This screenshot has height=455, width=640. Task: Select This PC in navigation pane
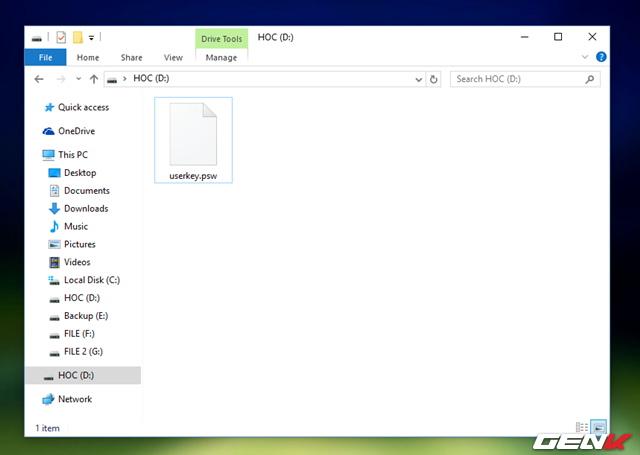click(x=73, y=155)
